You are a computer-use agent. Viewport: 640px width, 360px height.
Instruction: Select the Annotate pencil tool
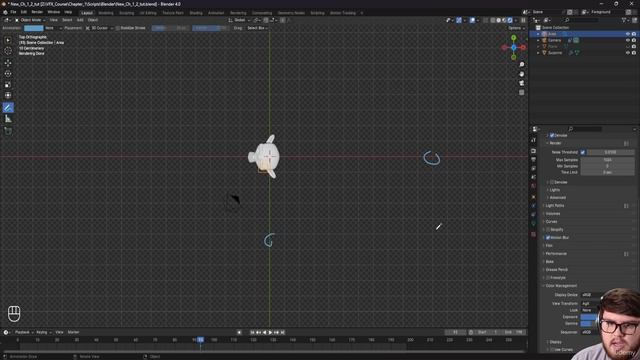pyautogui.click(x=8, y=108)
